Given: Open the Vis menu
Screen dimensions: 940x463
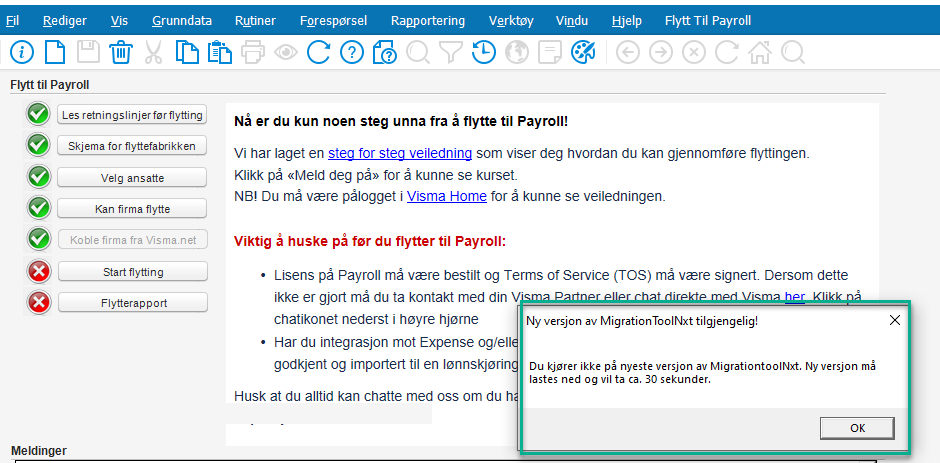Looking at the screenshot, I should click(x=119, y=21).
